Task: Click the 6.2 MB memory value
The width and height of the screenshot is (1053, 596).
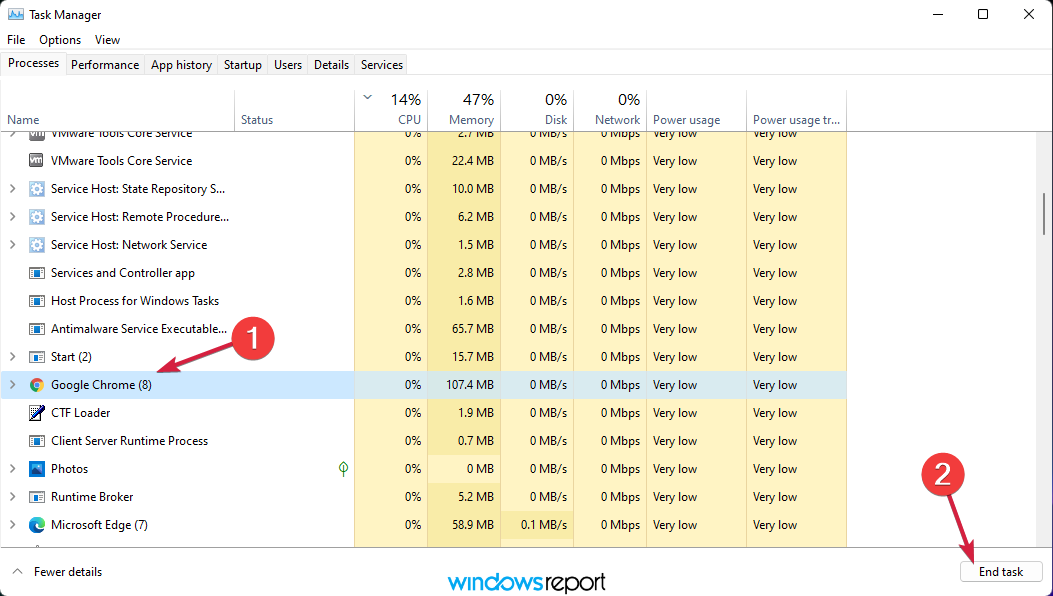Action: pyautogui.click(x=476, y=217)
